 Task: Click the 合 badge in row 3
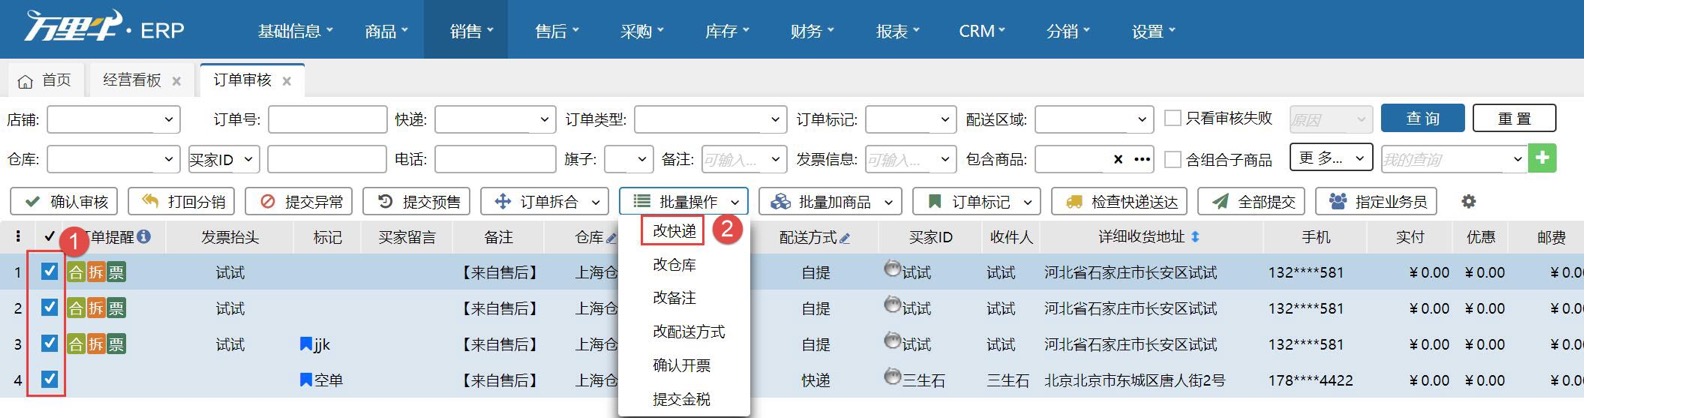[76, 344]
